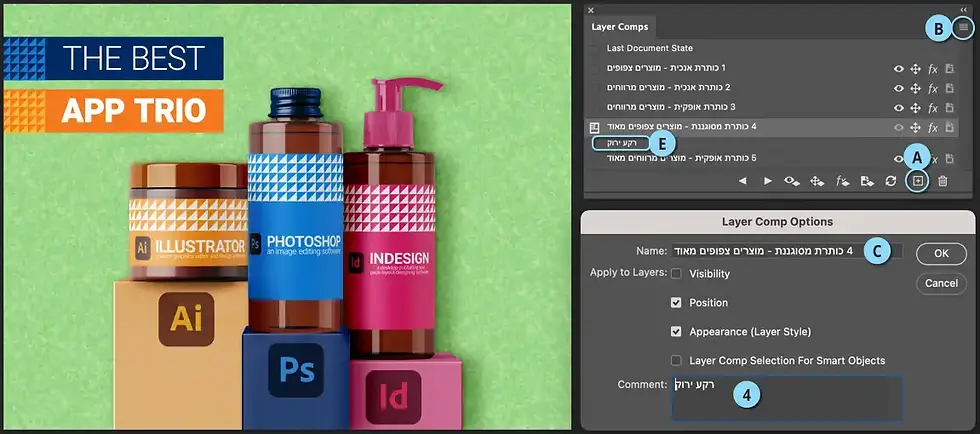Create a new layer comp
The width and height of the screenshot is (980, 434).
pos(917,181)
